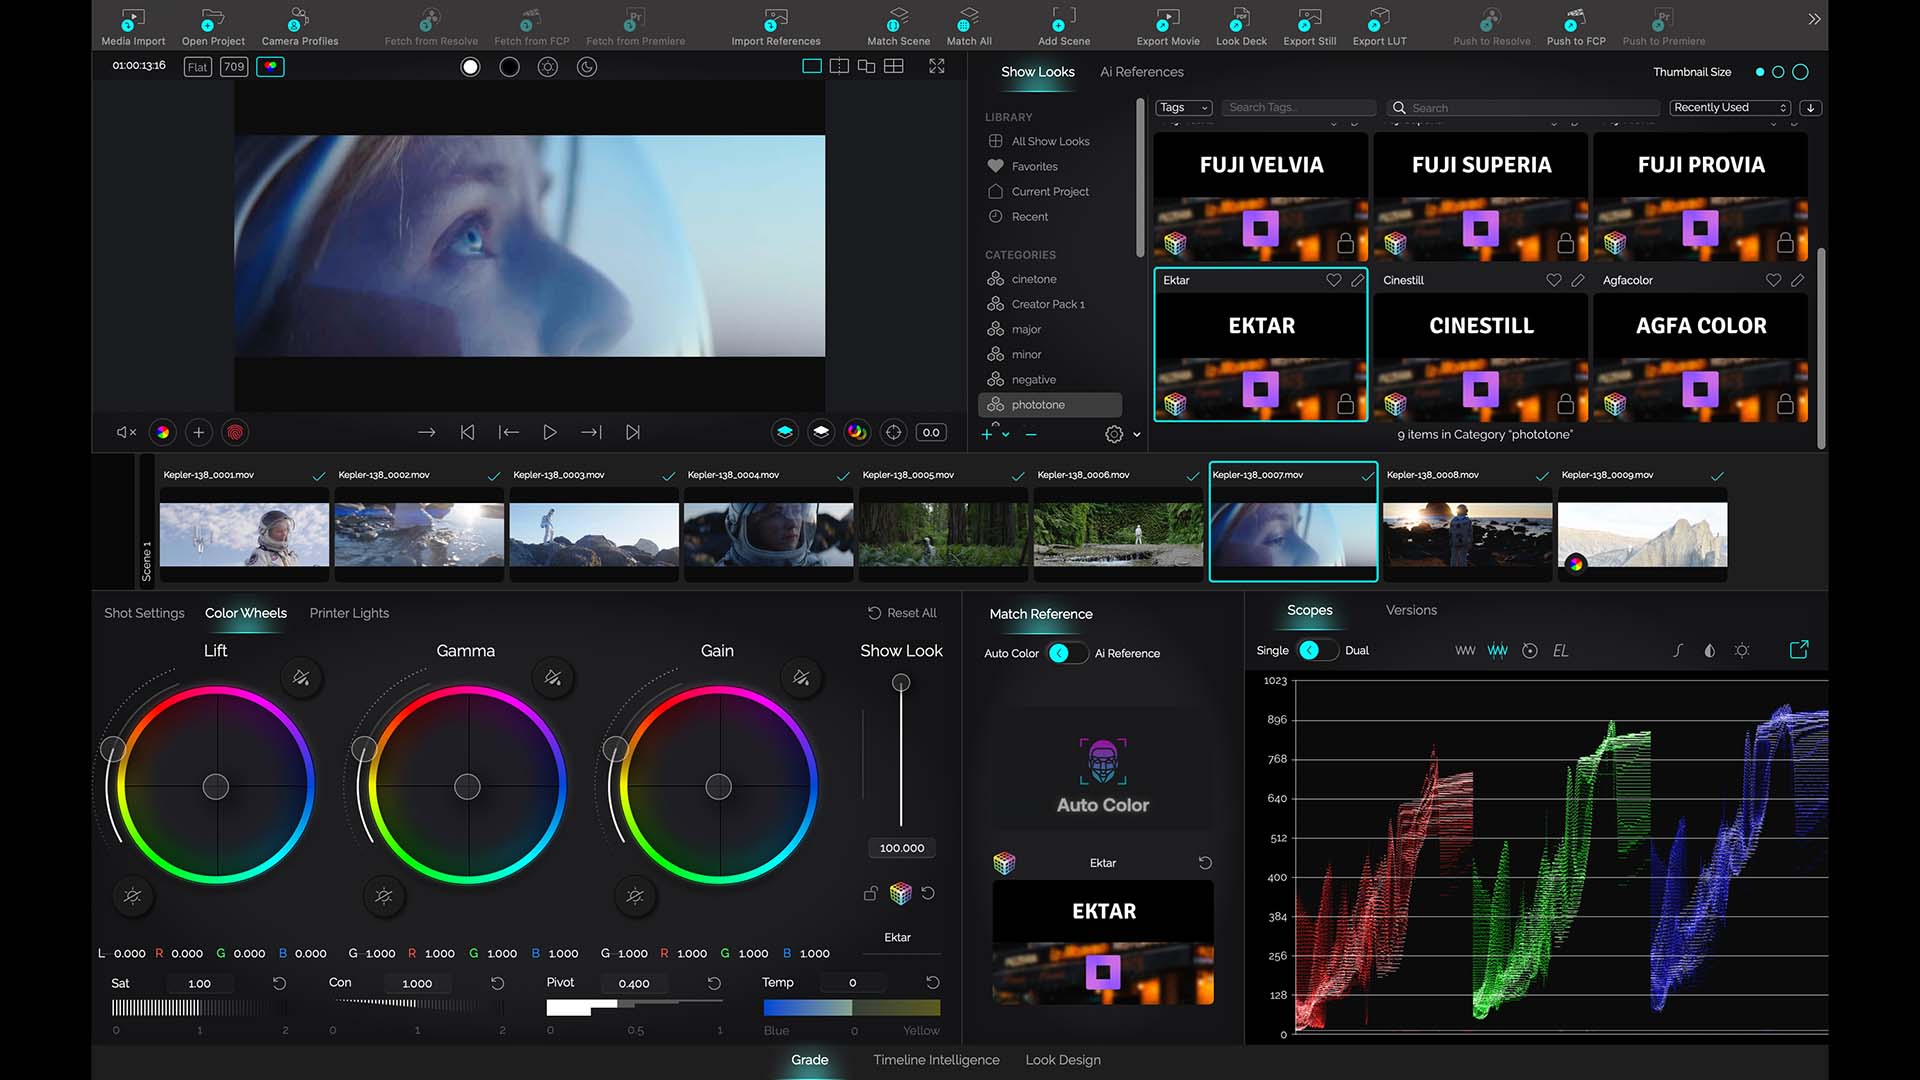1920x1080 pixels.
Task: Open the settings gear below the categories list
Action: pyautogui.click(x=1113, y=434)
